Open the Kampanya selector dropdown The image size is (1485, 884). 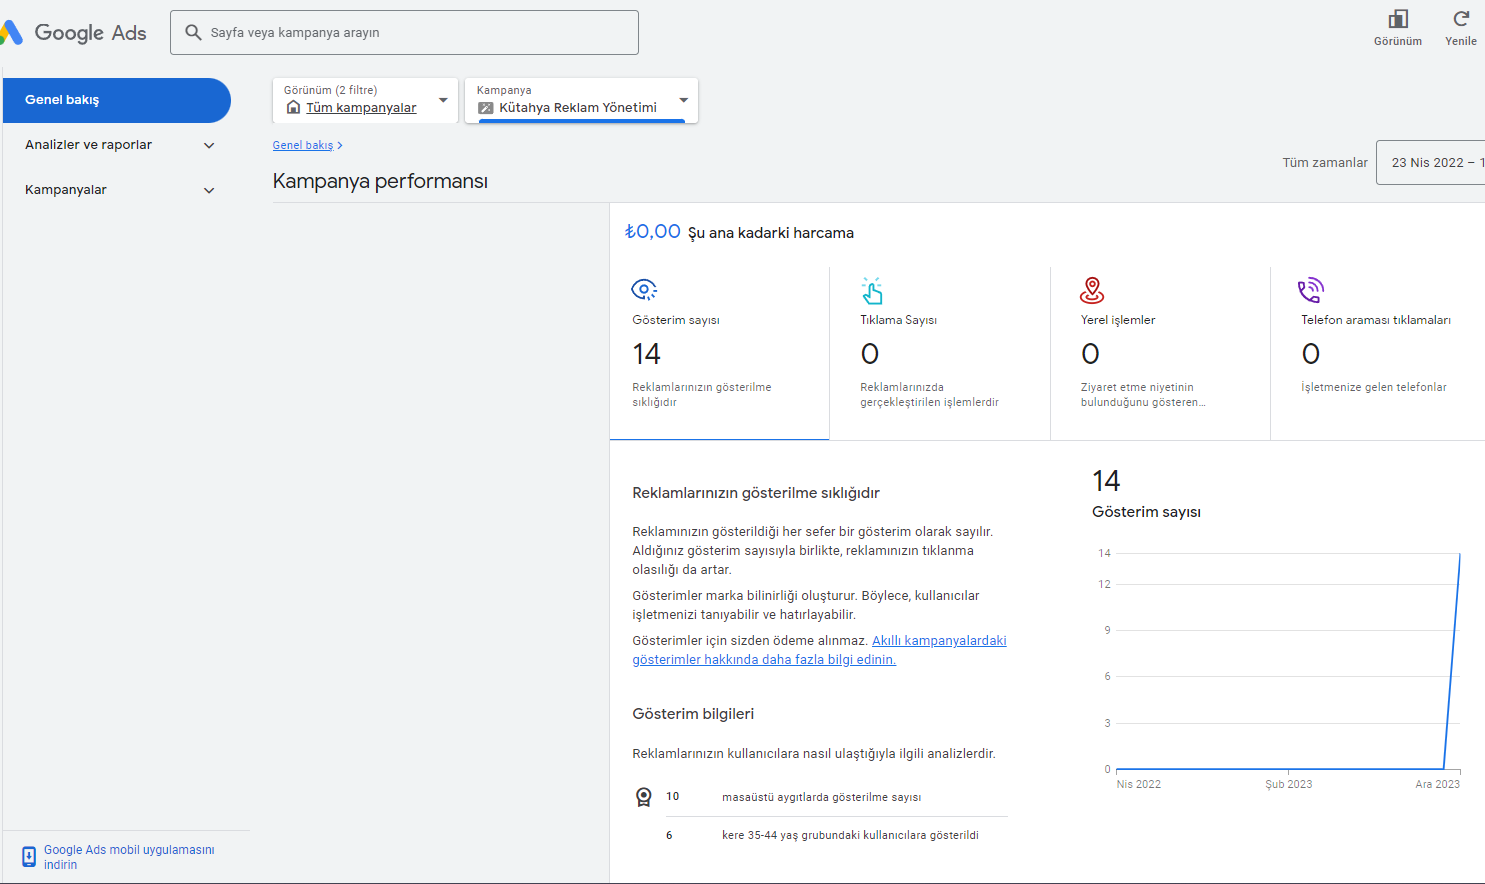[582, 100]
